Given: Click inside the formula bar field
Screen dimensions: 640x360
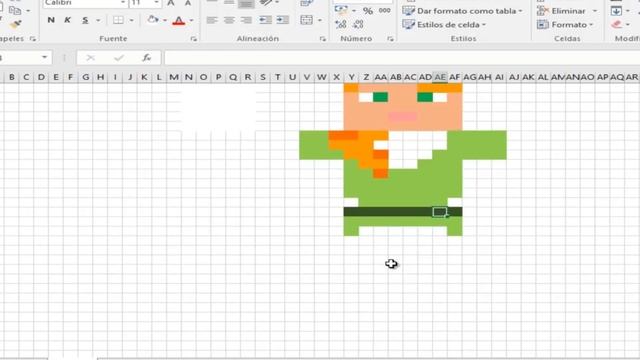Looking at the screenshot, I should pyautogui.click(x=402, y=58).
